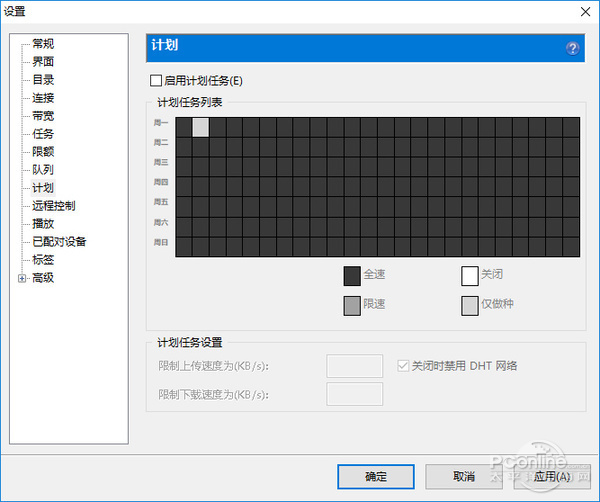600x502 pixels.
Task: Open the 已配对设备 settings page
Action: tap(59, 242)
